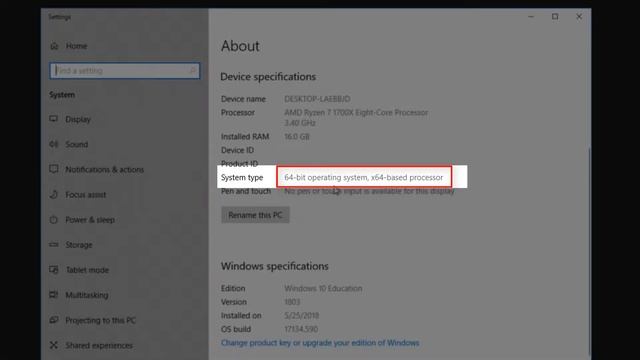The width and height of the screenshot is (640, 360).
Task: Click the version value 1803
Action: (x=292, y=302)
